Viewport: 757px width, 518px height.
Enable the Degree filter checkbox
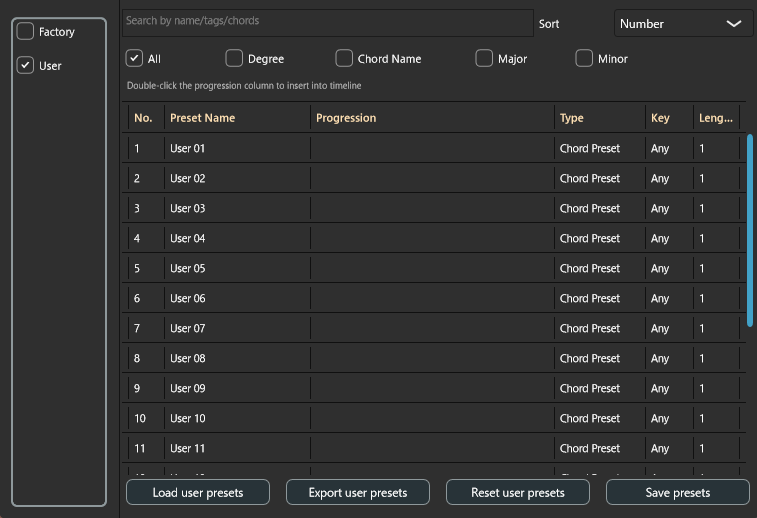[x=234, y=59]
